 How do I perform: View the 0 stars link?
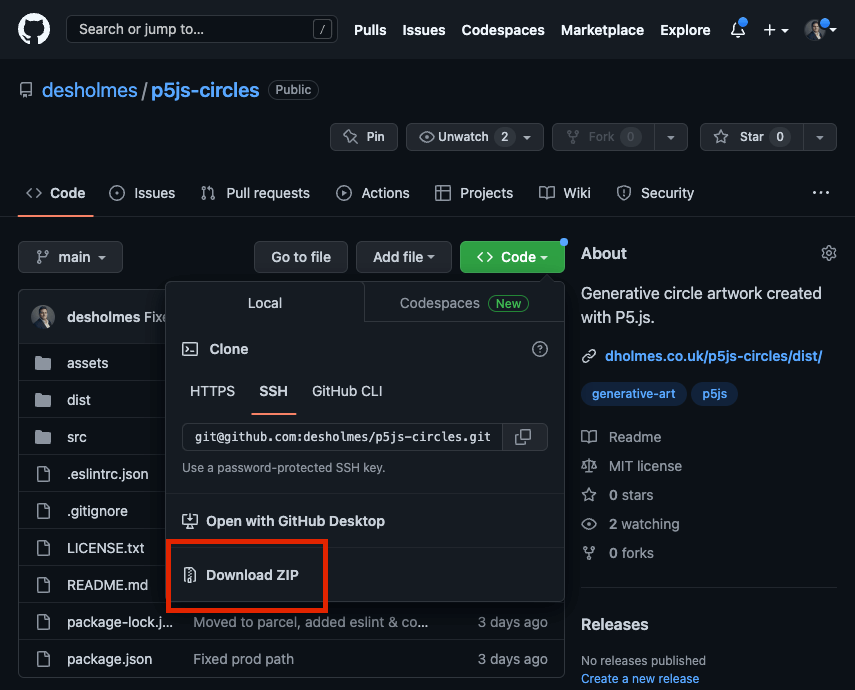pyautogui.click(x=617, y=495)
